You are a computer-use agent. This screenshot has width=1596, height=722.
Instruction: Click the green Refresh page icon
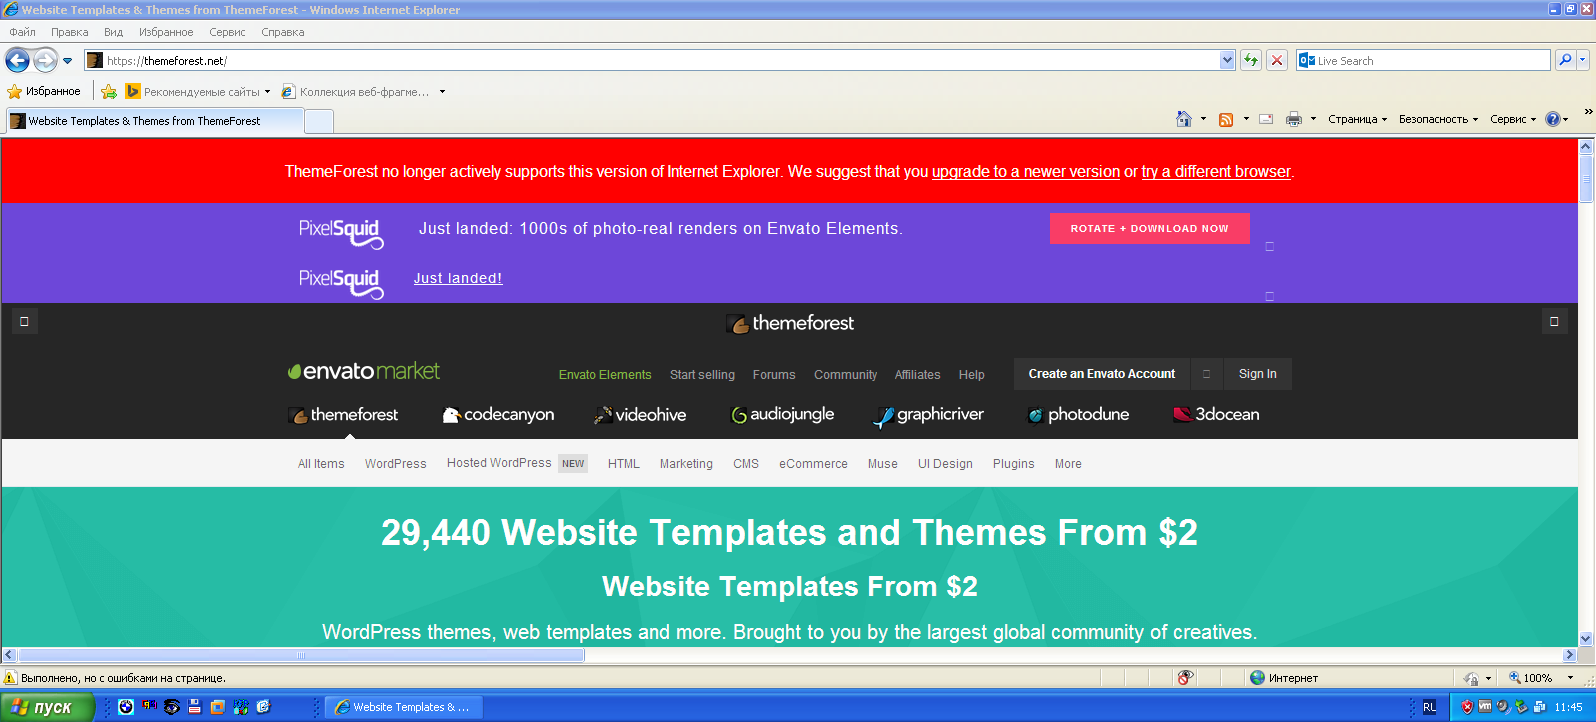coord(1250,60)
